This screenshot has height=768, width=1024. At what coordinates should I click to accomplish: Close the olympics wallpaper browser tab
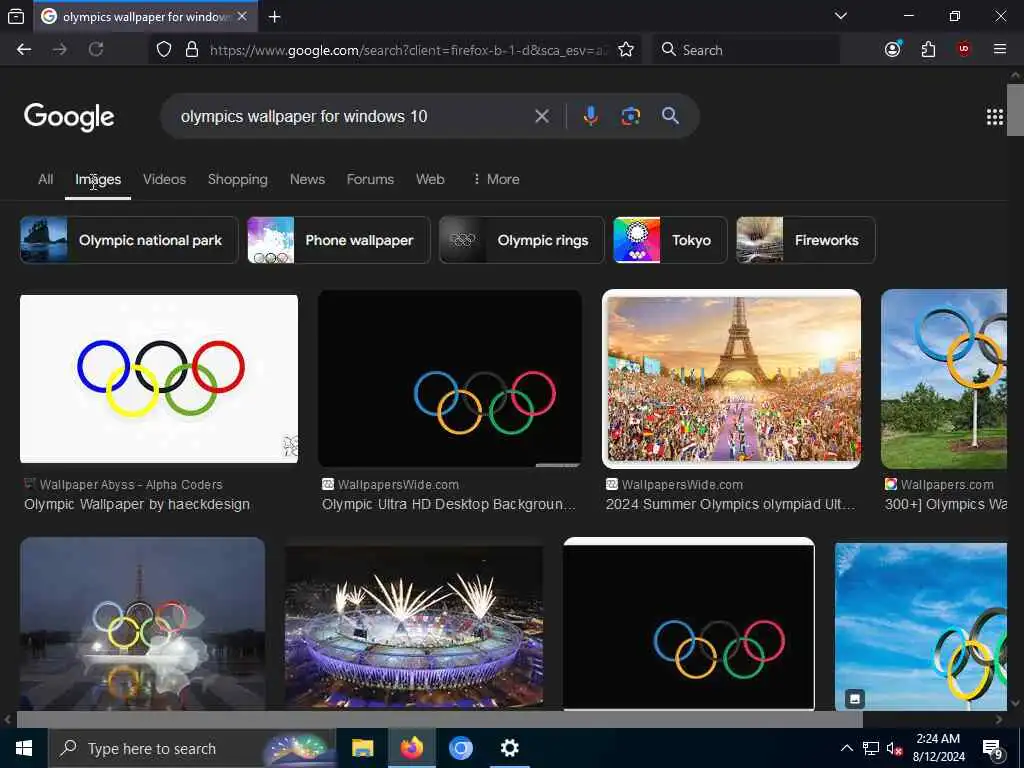pos(242,16)
